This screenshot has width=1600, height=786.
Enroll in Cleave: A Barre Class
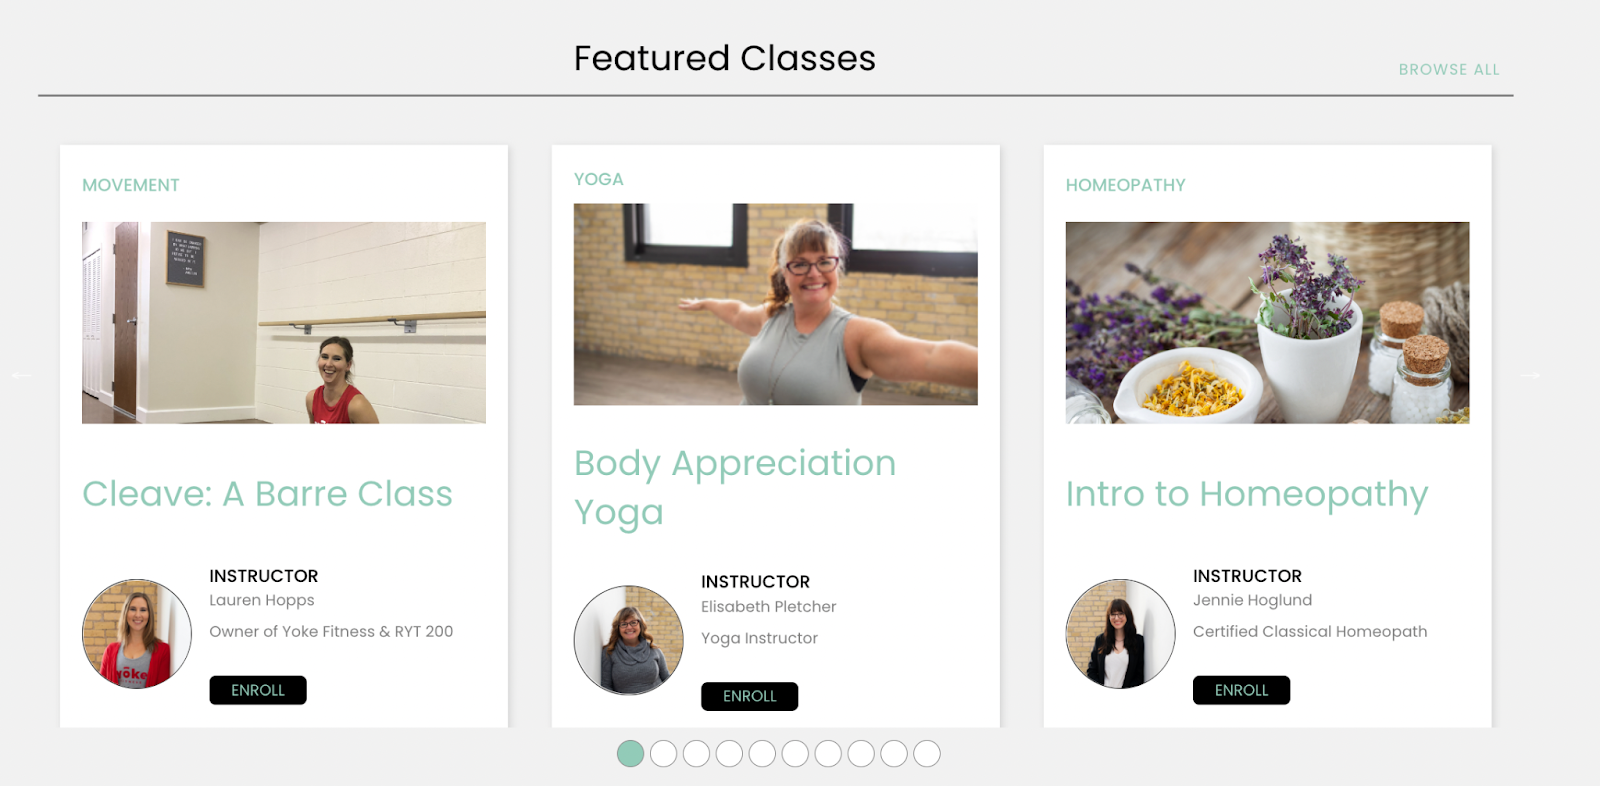(258, 690)
